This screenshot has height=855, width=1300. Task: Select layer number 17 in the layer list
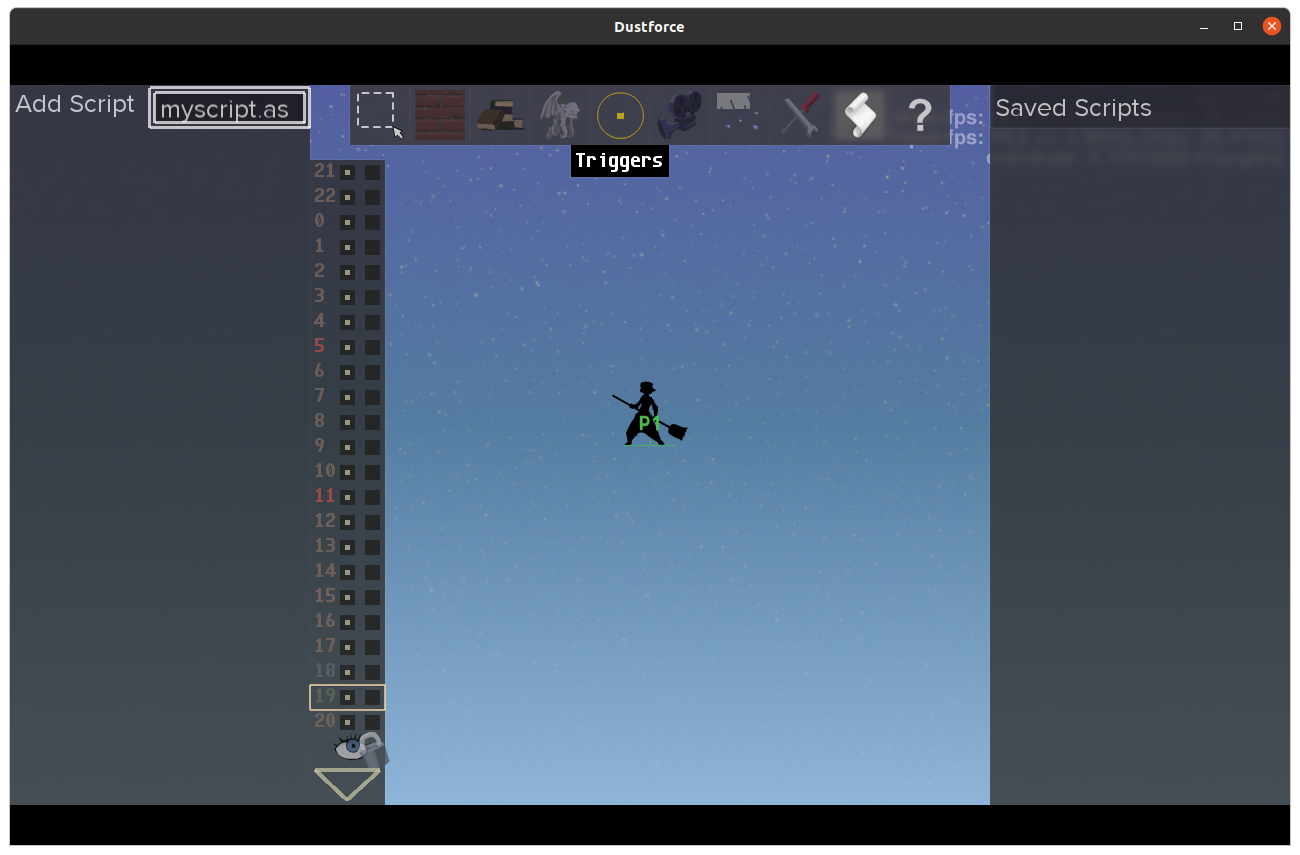click(325, 646)
